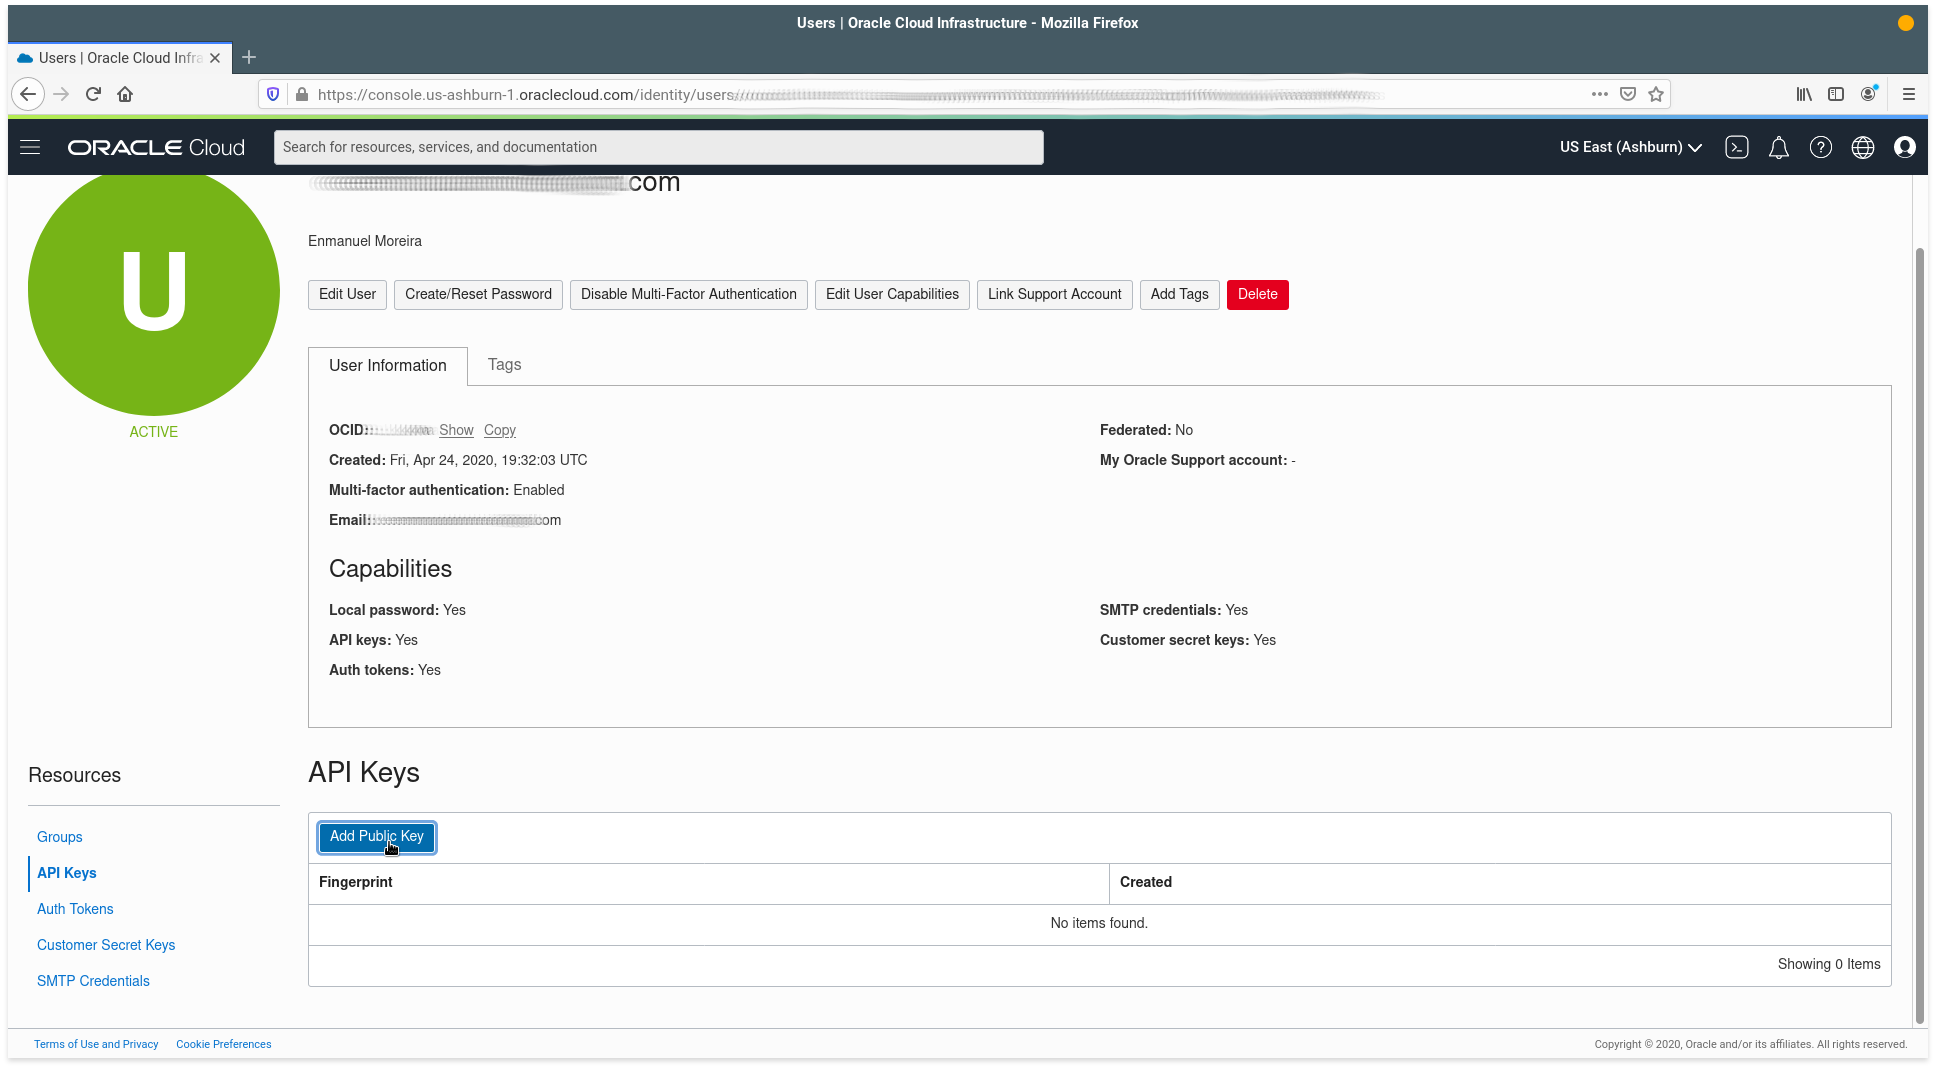Switch to the Tags tab
Image resolution: width=1936 pixels, height=1069 pixels.
(505, 365)
